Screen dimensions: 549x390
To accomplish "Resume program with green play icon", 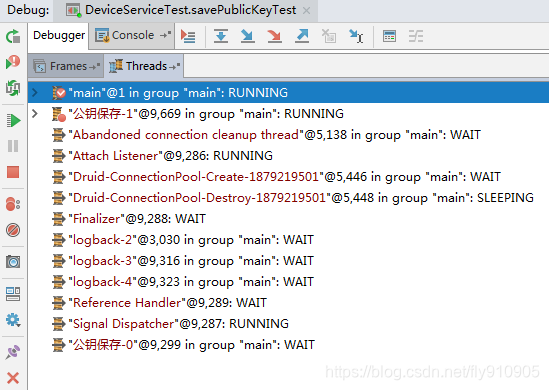I will (x=13, y=120).
